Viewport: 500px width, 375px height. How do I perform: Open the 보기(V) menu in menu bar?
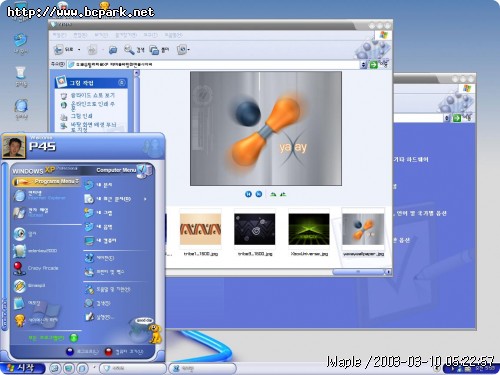[x=101, y=35]
